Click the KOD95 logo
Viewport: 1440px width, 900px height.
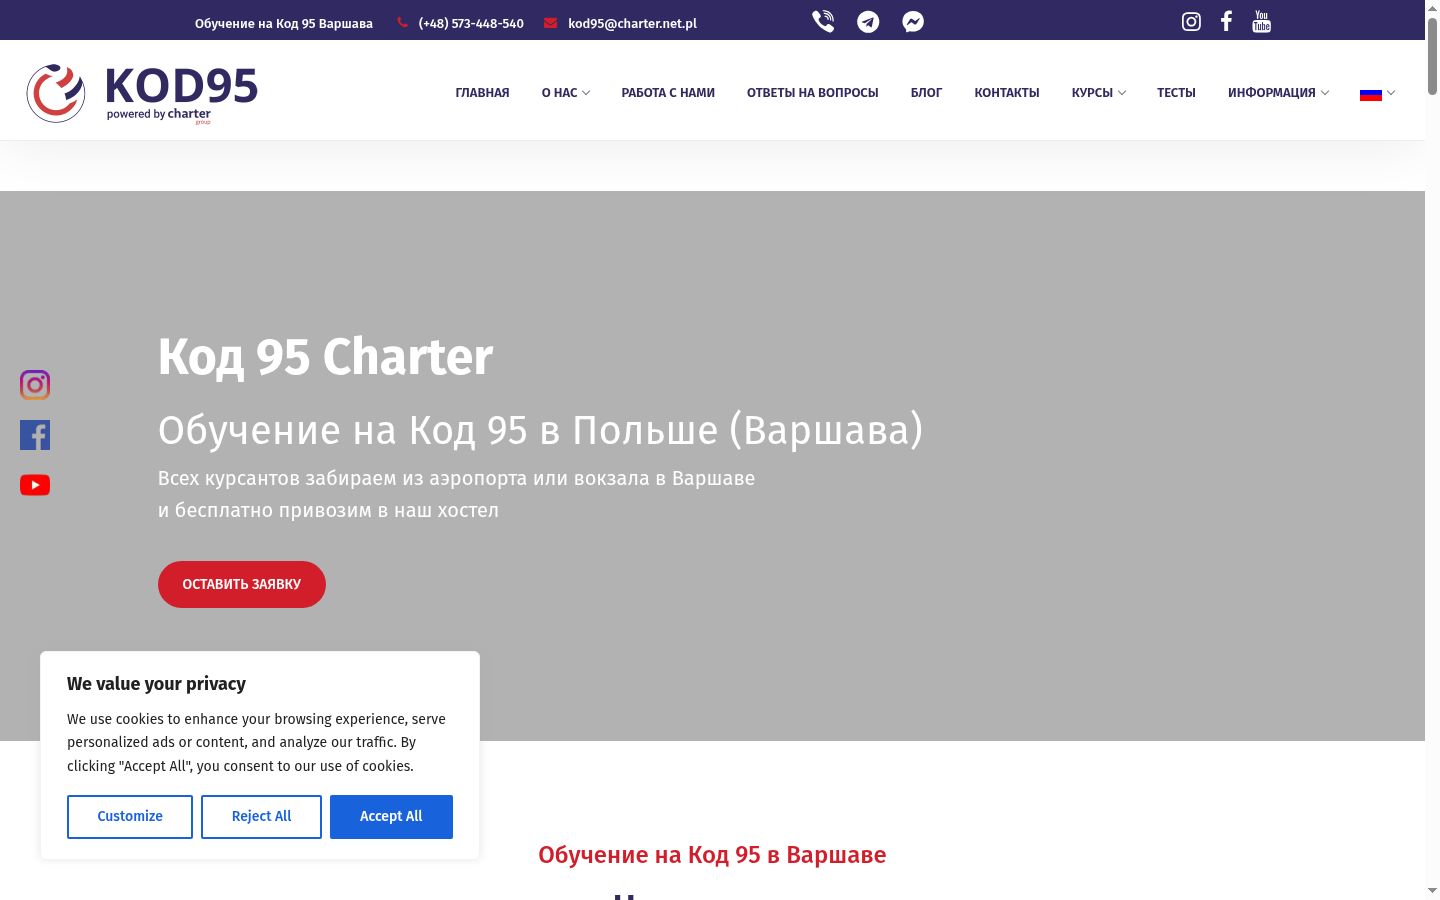click(x=142, y=93)
